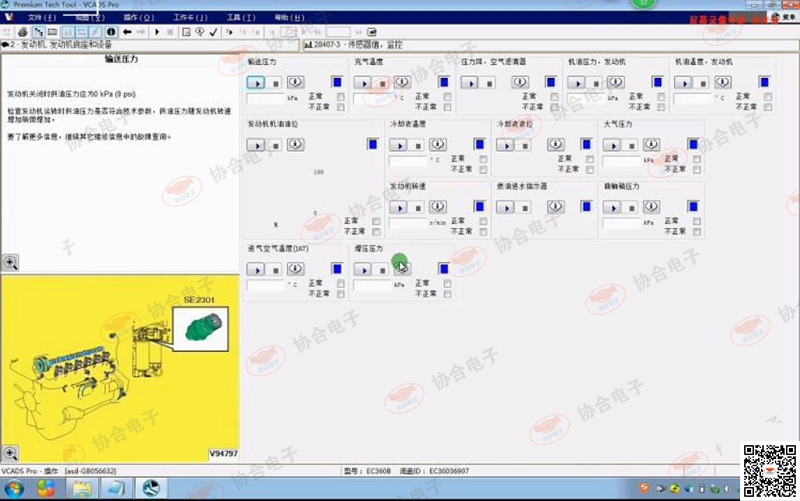Open the 工作卡(J) menu
This screenshot has height=501, width=800.
(190, 18)
